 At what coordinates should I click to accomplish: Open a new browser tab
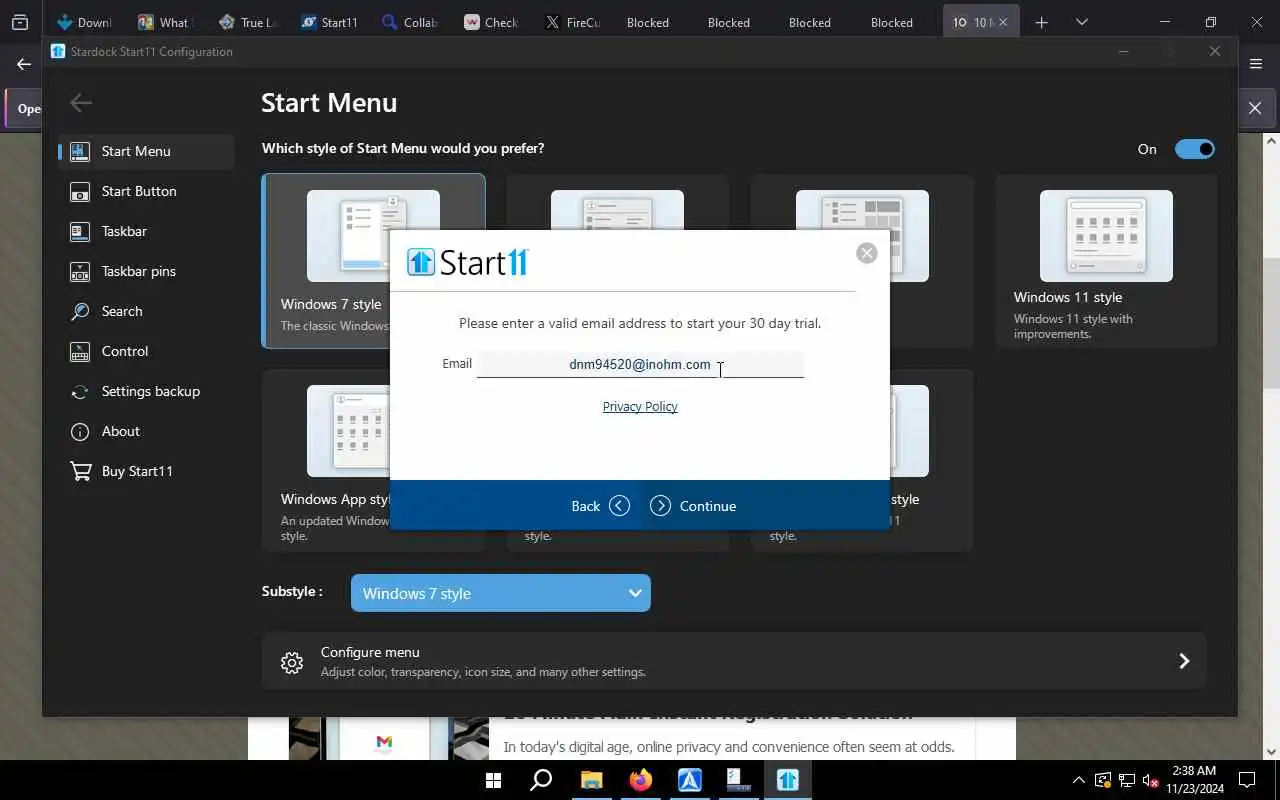click(x=1041, y=22)
